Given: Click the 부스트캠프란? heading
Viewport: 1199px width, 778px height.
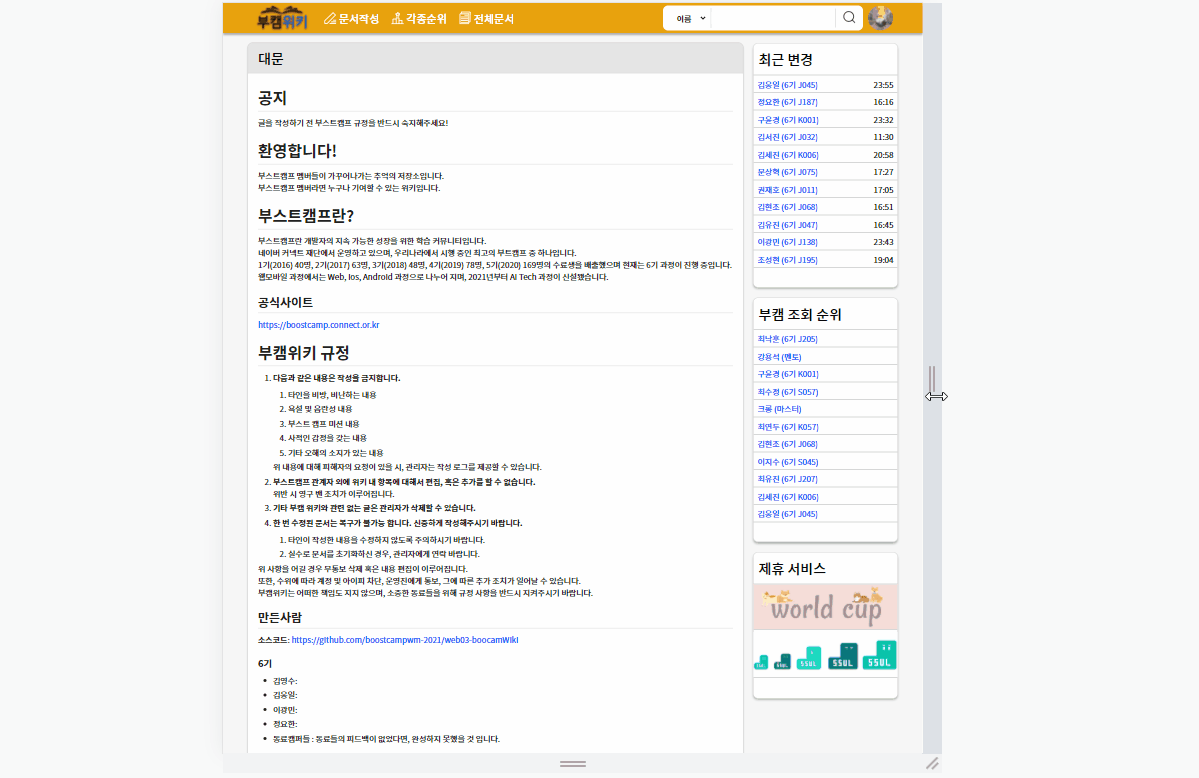Looking at the screenshot, I should [306, 216].
